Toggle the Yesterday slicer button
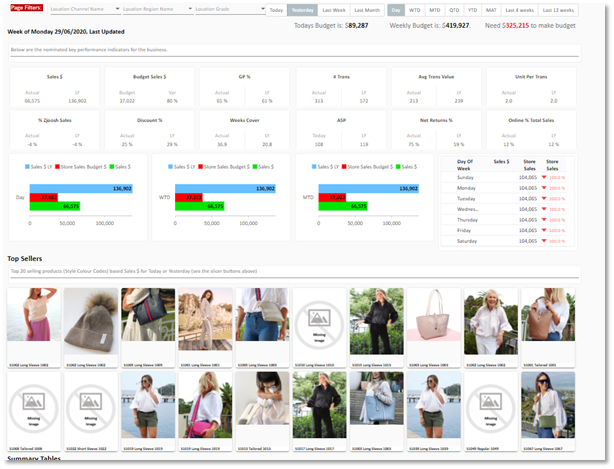The height and width of the screenshot is (469, 614). click(x=302, y=9)
